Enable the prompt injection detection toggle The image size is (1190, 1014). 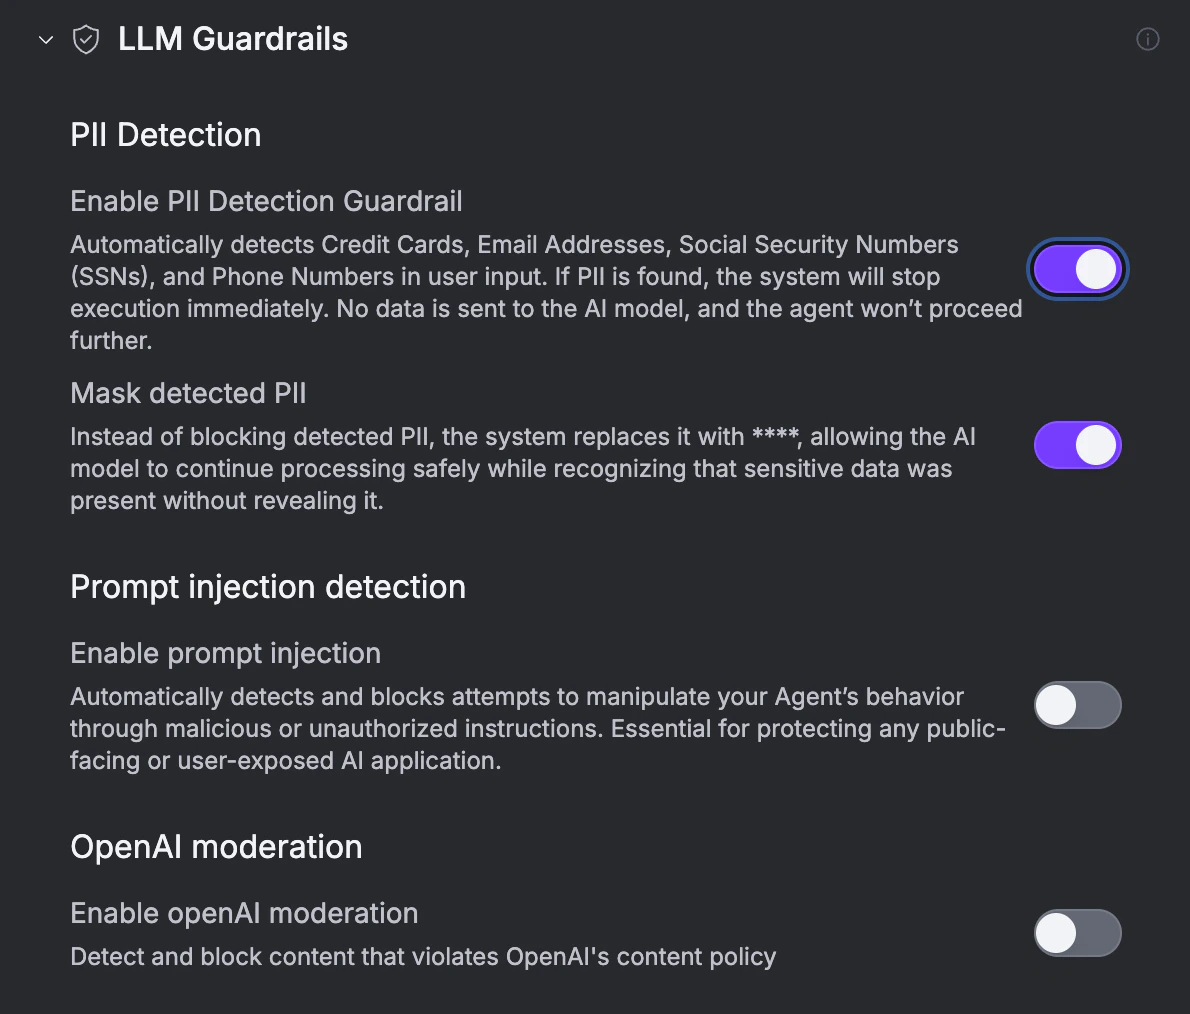(1078, 705)
